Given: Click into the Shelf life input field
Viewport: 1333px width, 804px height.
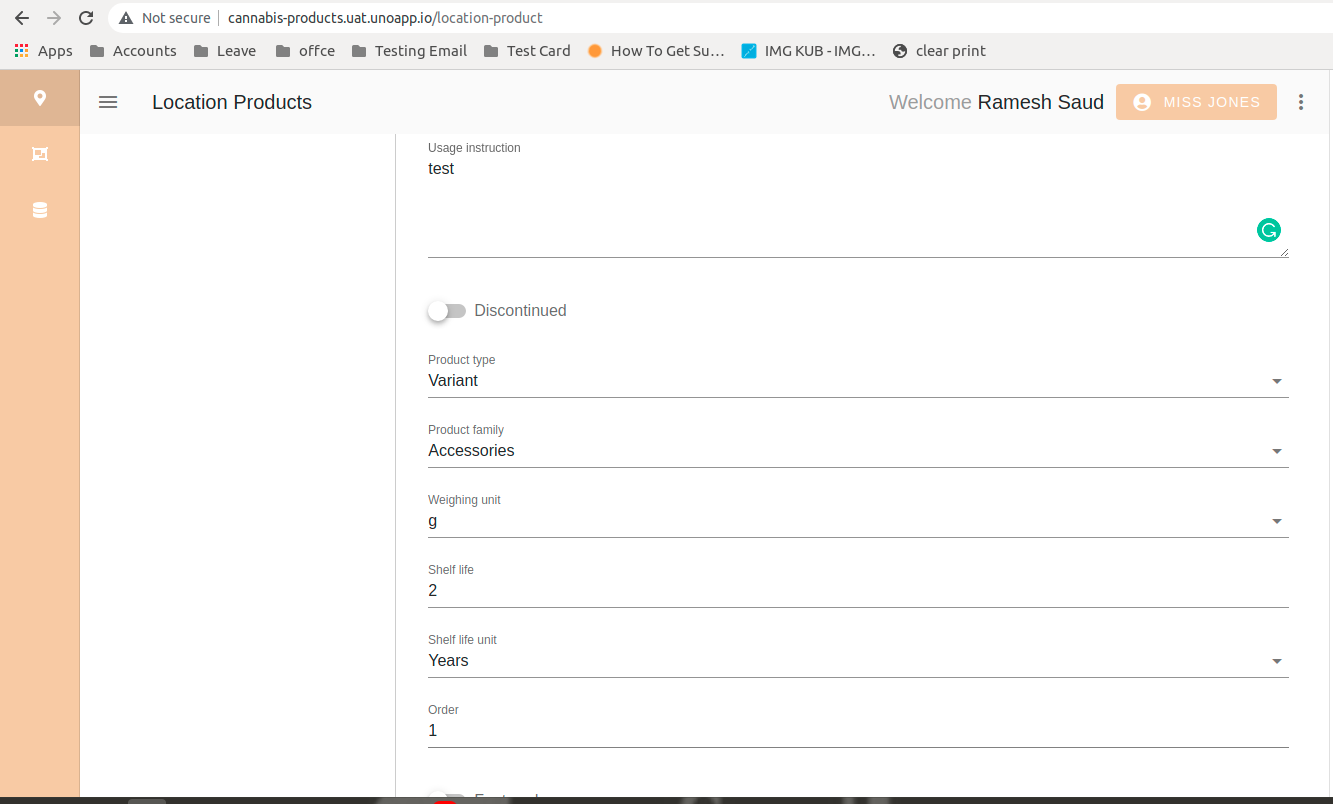Looking at the screenshot, I should (x=857, y=591).
